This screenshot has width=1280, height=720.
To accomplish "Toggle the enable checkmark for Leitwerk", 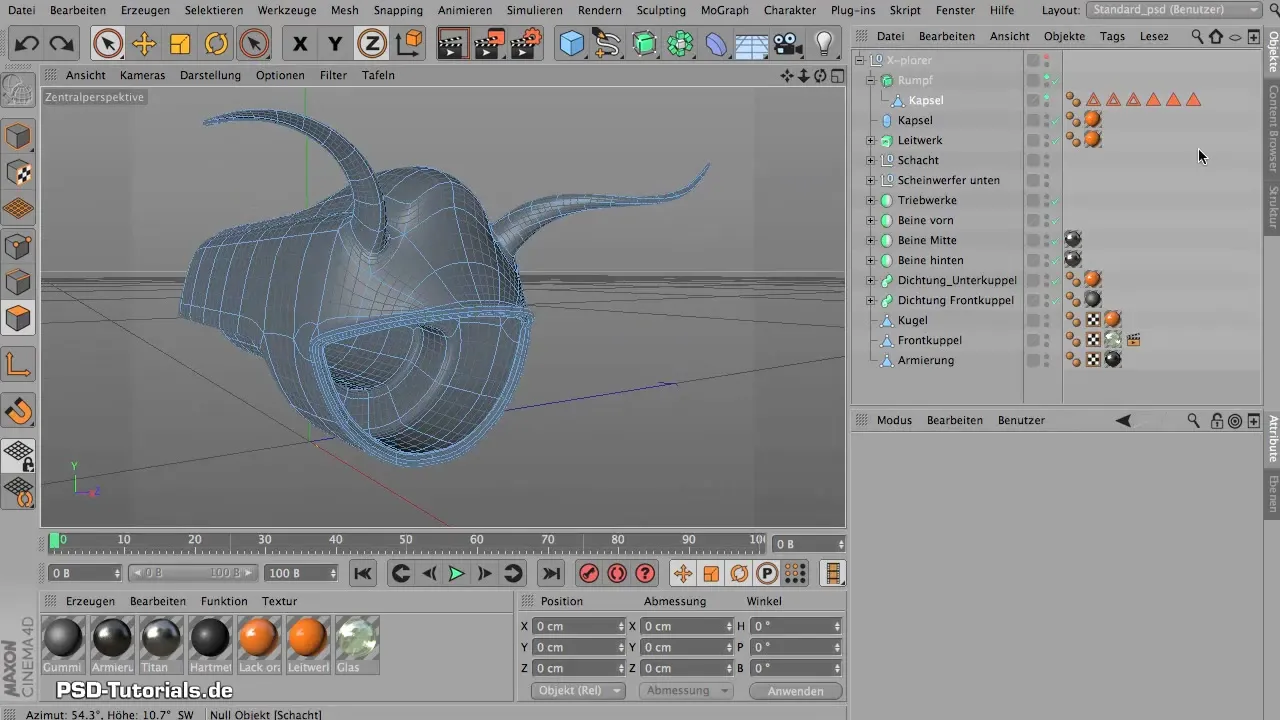I will point(1055,141).
